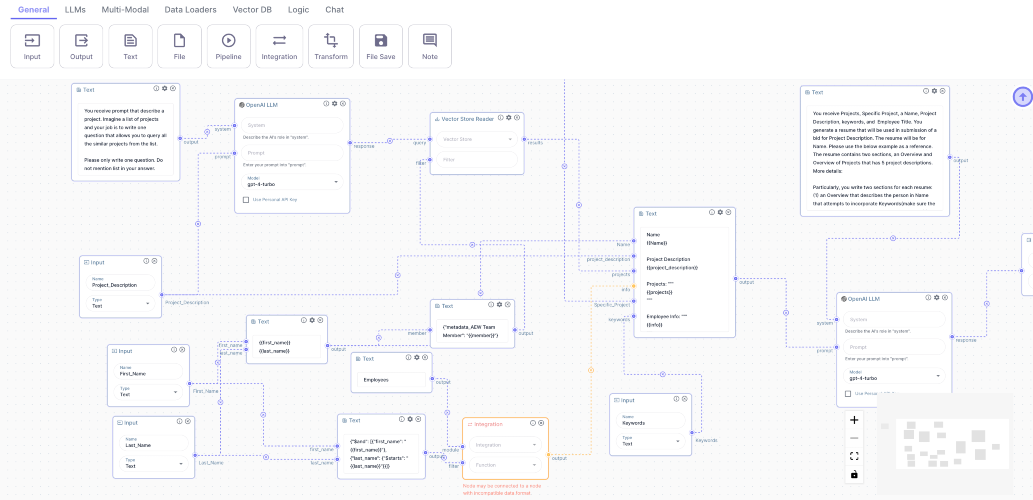The image size is (1033, 500).
Task: Open the Type dropdown for the Last_Name input
Action: point(154,463)
